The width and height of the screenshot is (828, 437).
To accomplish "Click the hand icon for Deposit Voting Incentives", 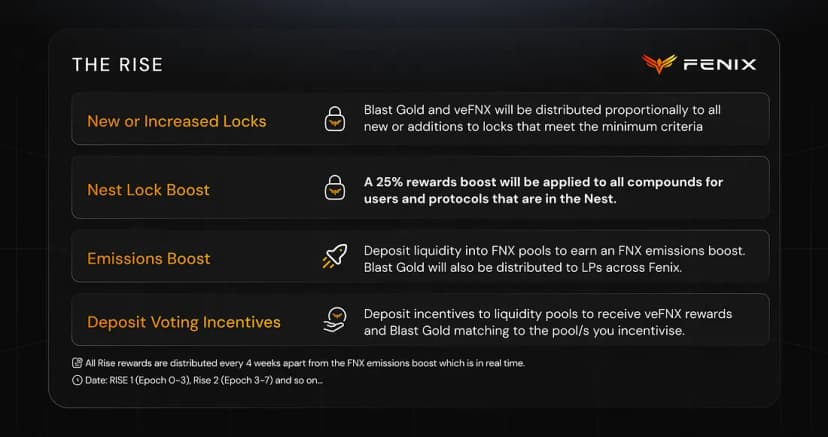I will [334, 321].
